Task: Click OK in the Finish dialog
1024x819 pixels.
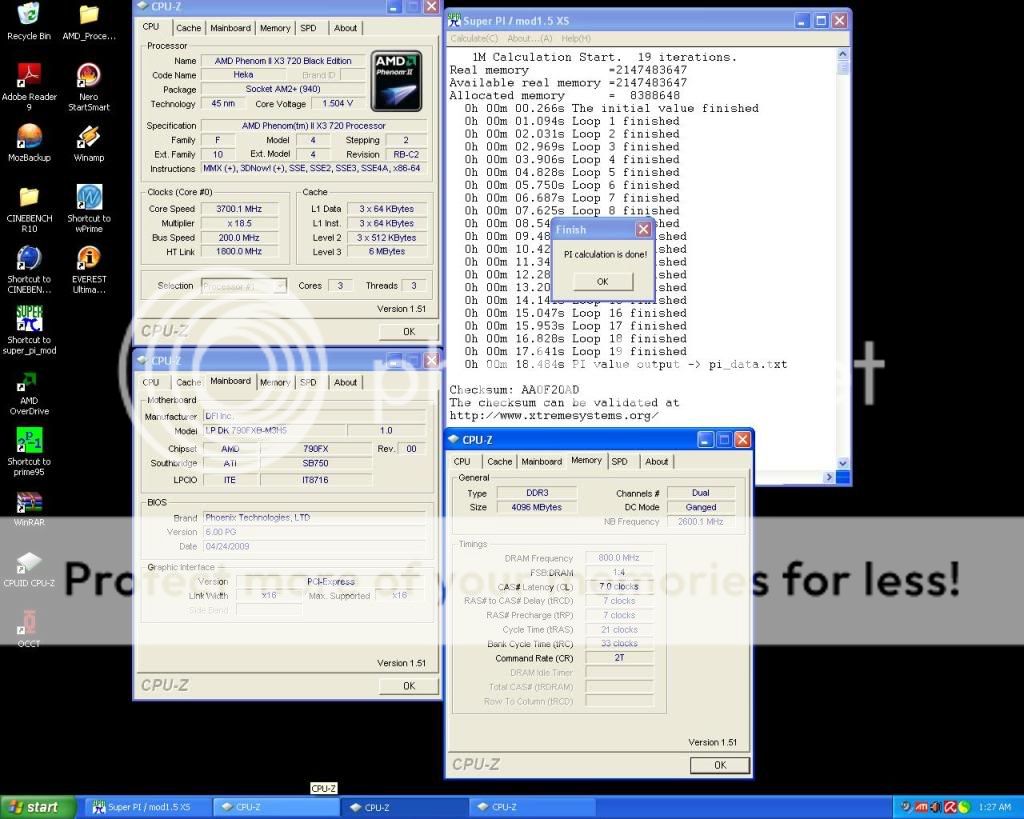Action: click(603, 281)
